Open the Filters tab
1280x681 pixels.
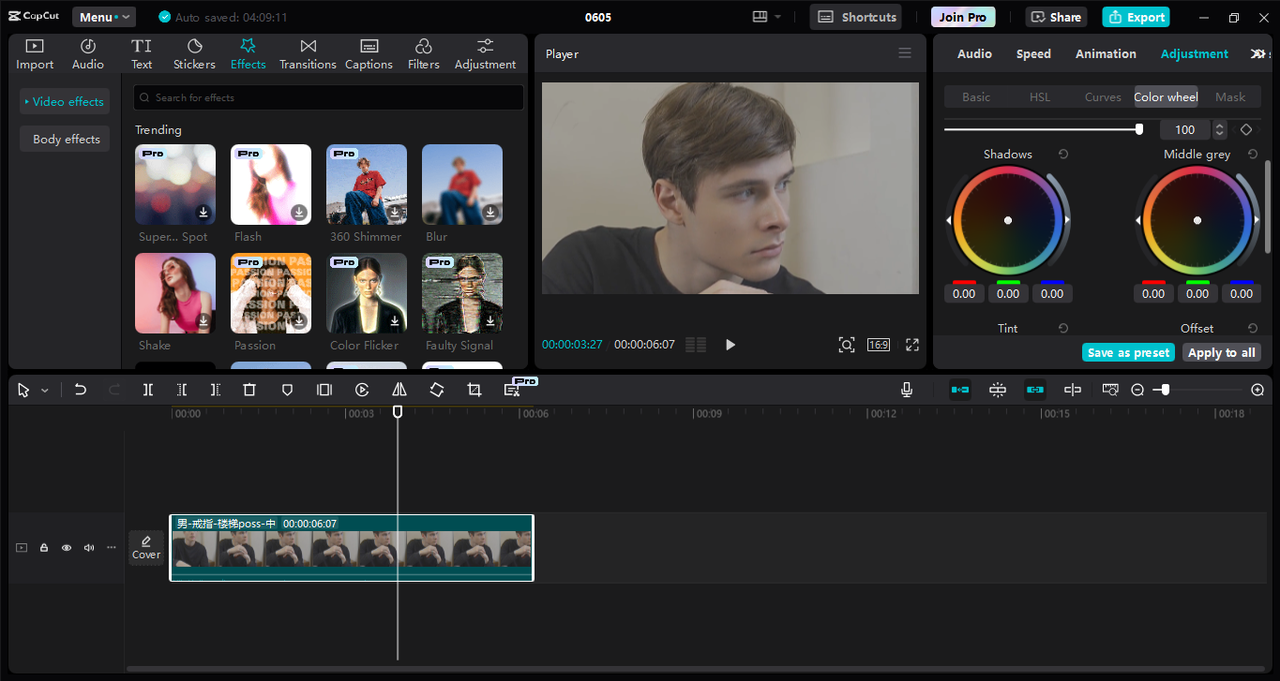click(x=424, y=54)
